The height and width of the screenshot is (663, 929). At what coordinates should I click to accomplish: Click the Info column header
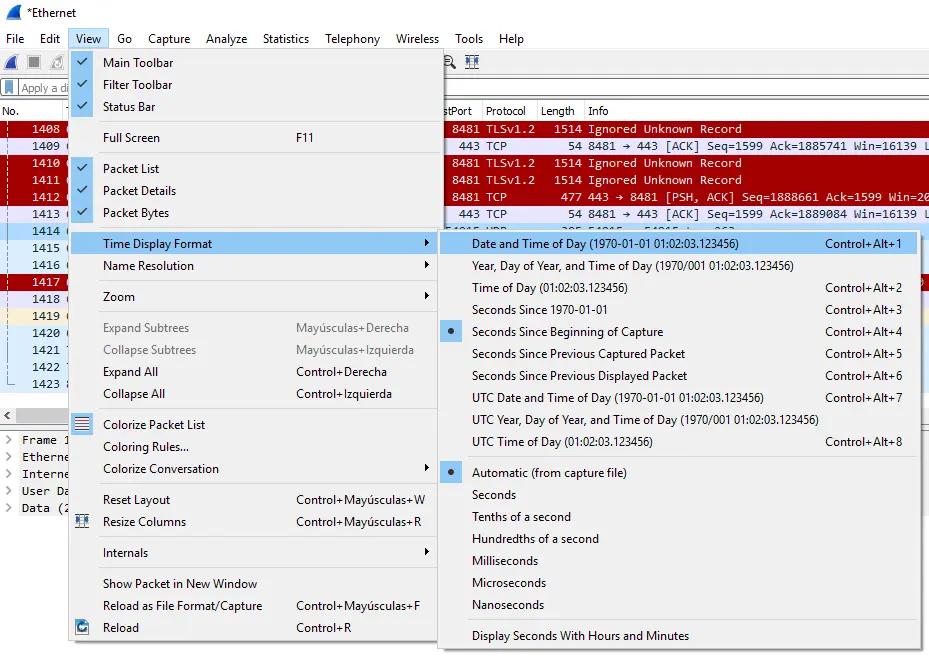[757, 111]
